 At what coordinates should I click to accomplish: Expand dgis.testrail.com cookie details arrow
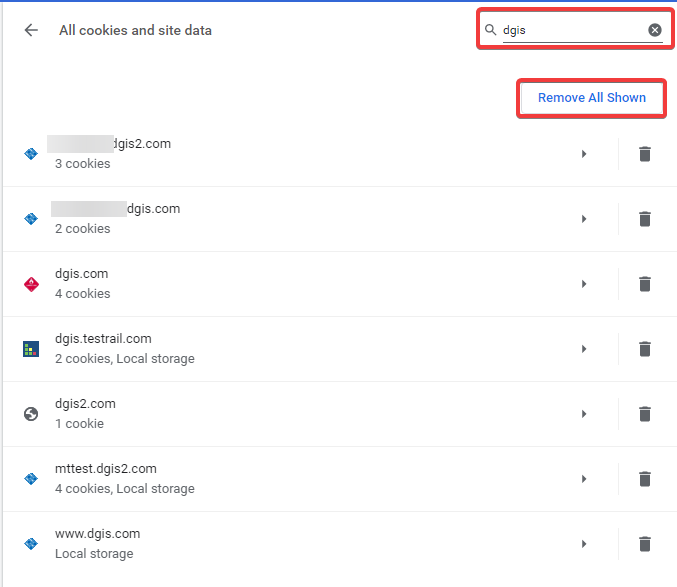coord(584,349)
